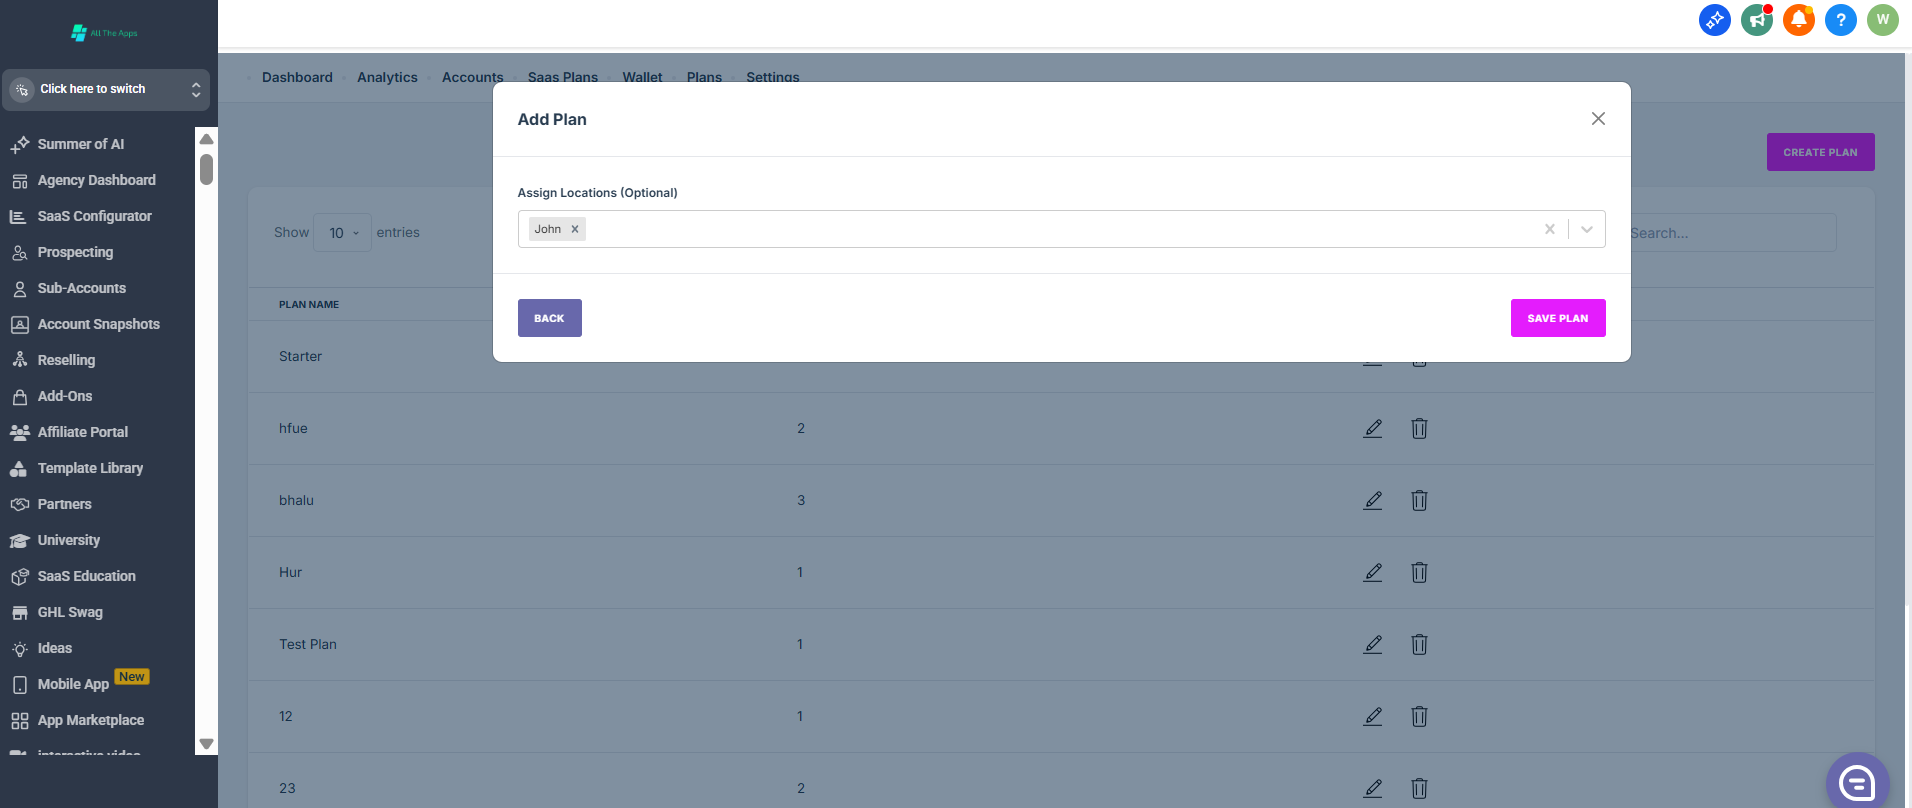Delete plan 12 with trash icon

pyautogui.click(x=1419, y=716)
